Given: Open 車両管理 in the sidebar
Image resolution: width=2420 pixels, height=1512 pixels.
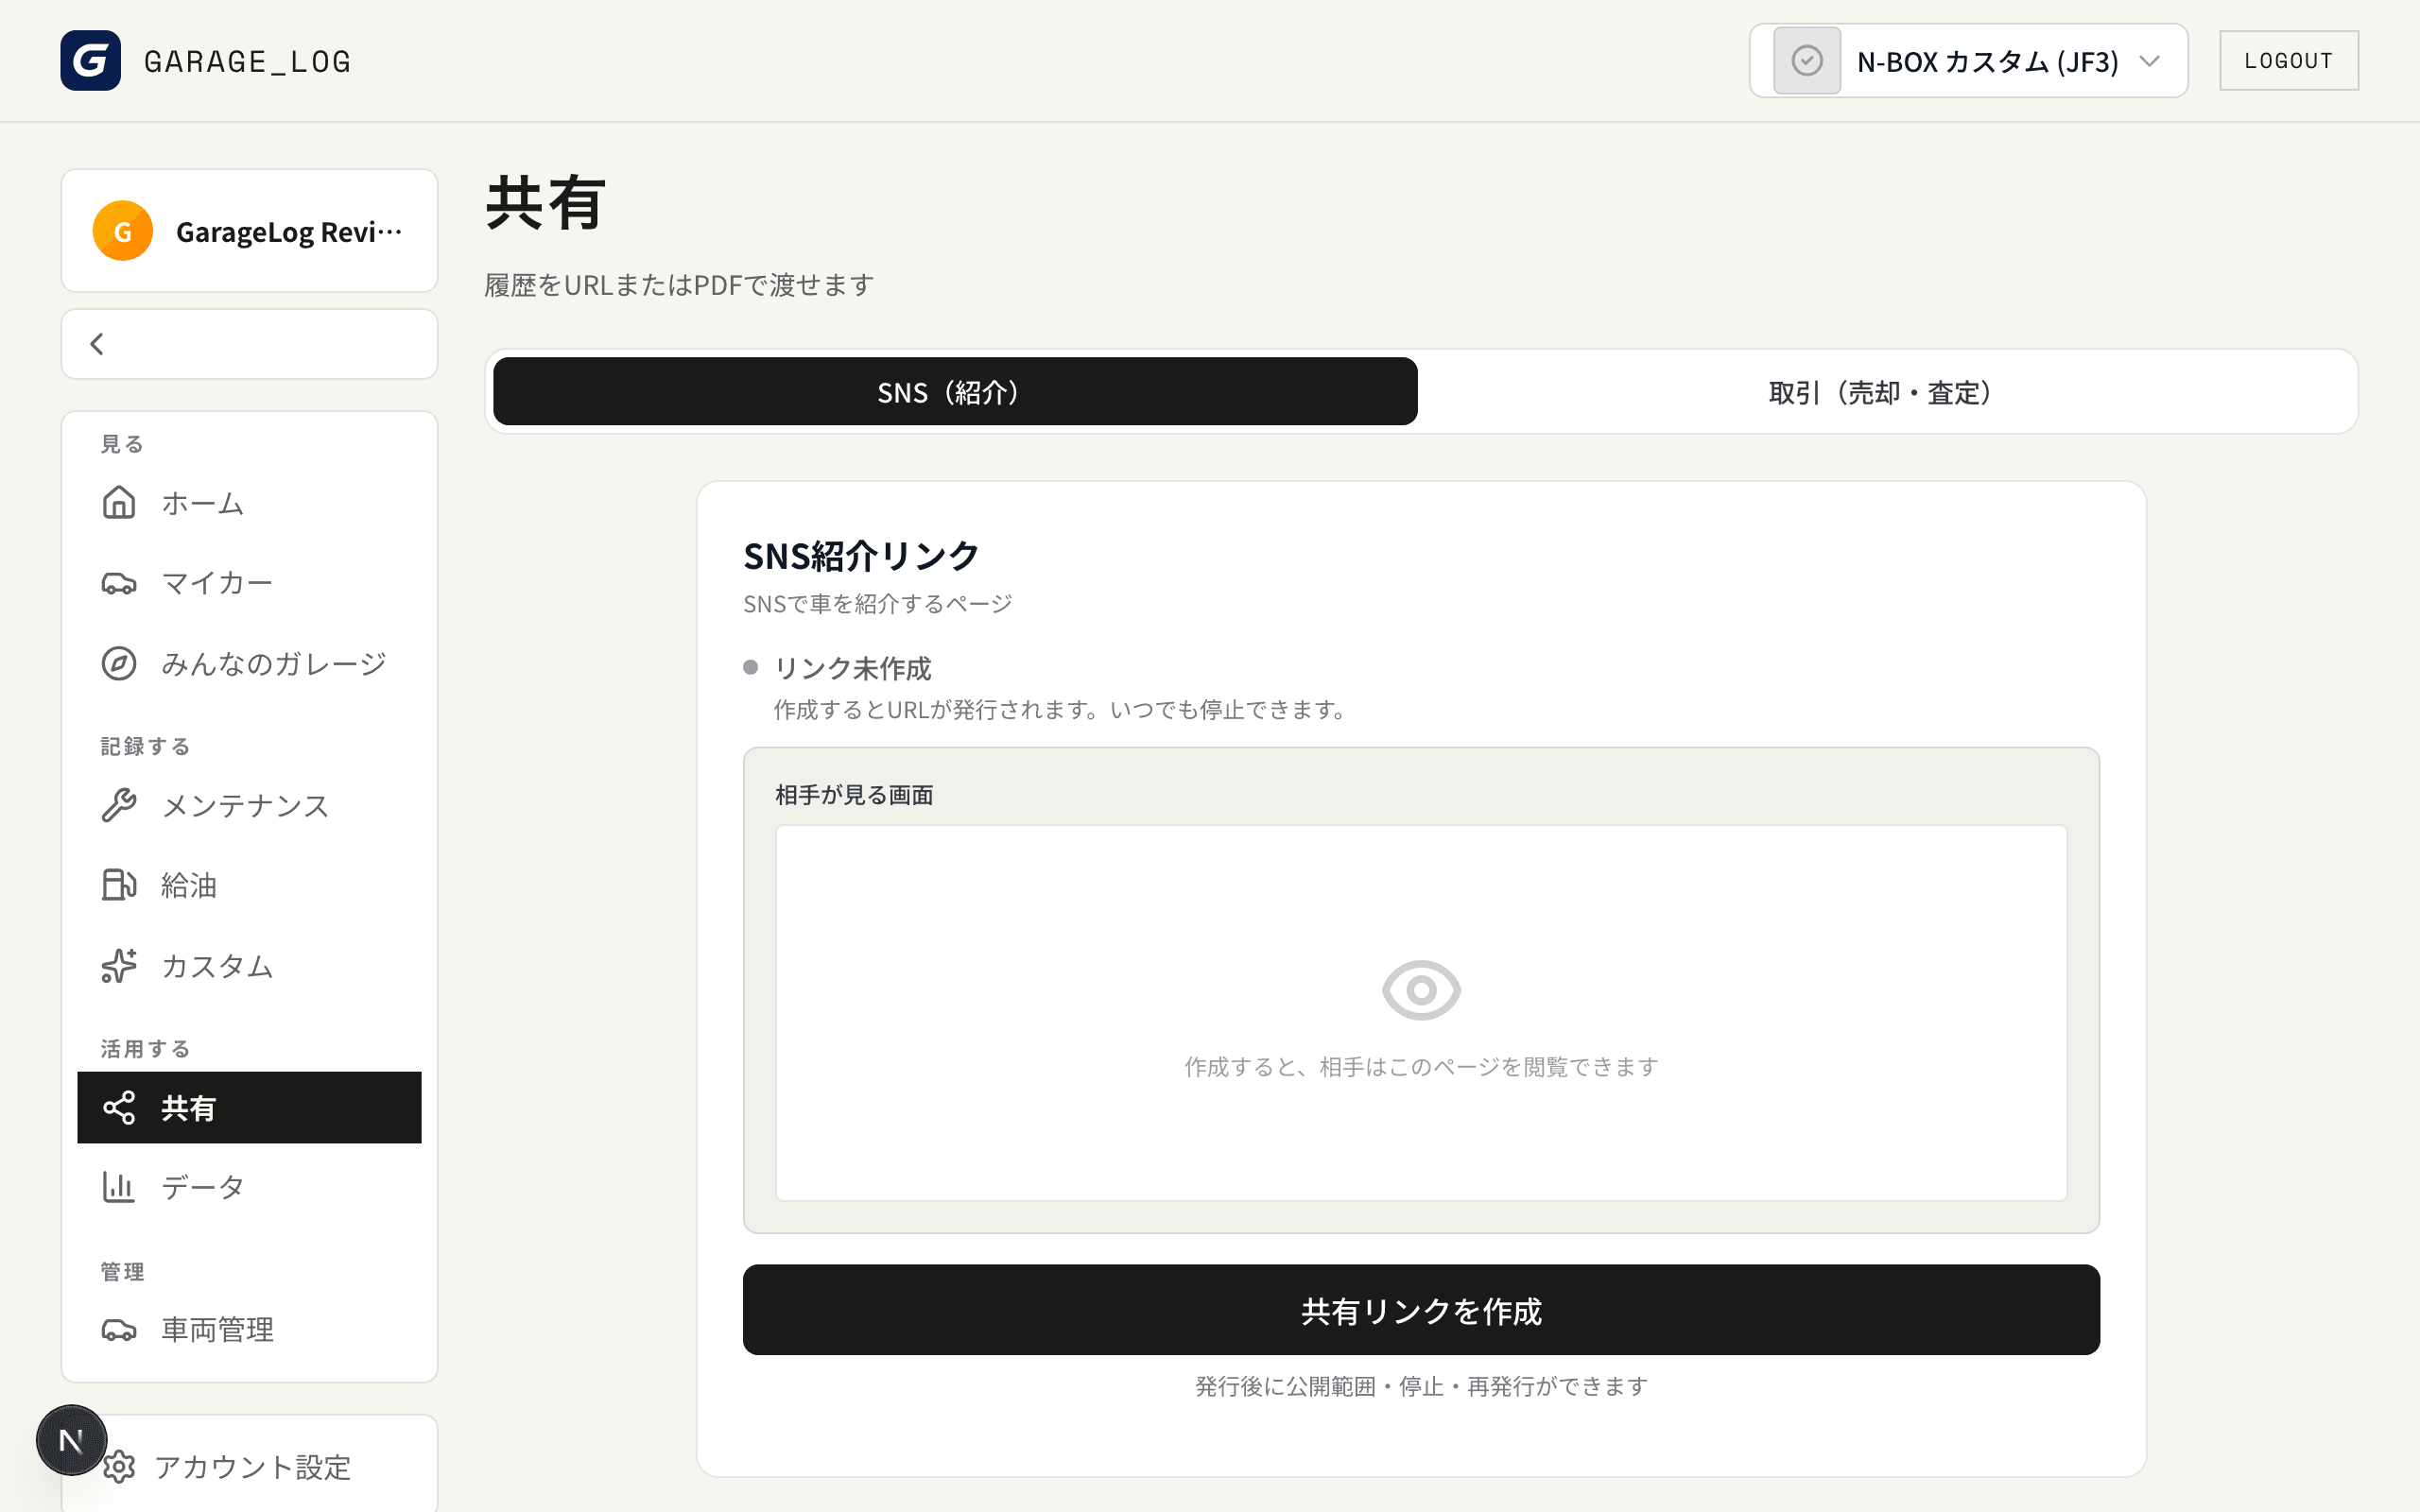Looking at the screenshot, I should [x=249, y=1330].
